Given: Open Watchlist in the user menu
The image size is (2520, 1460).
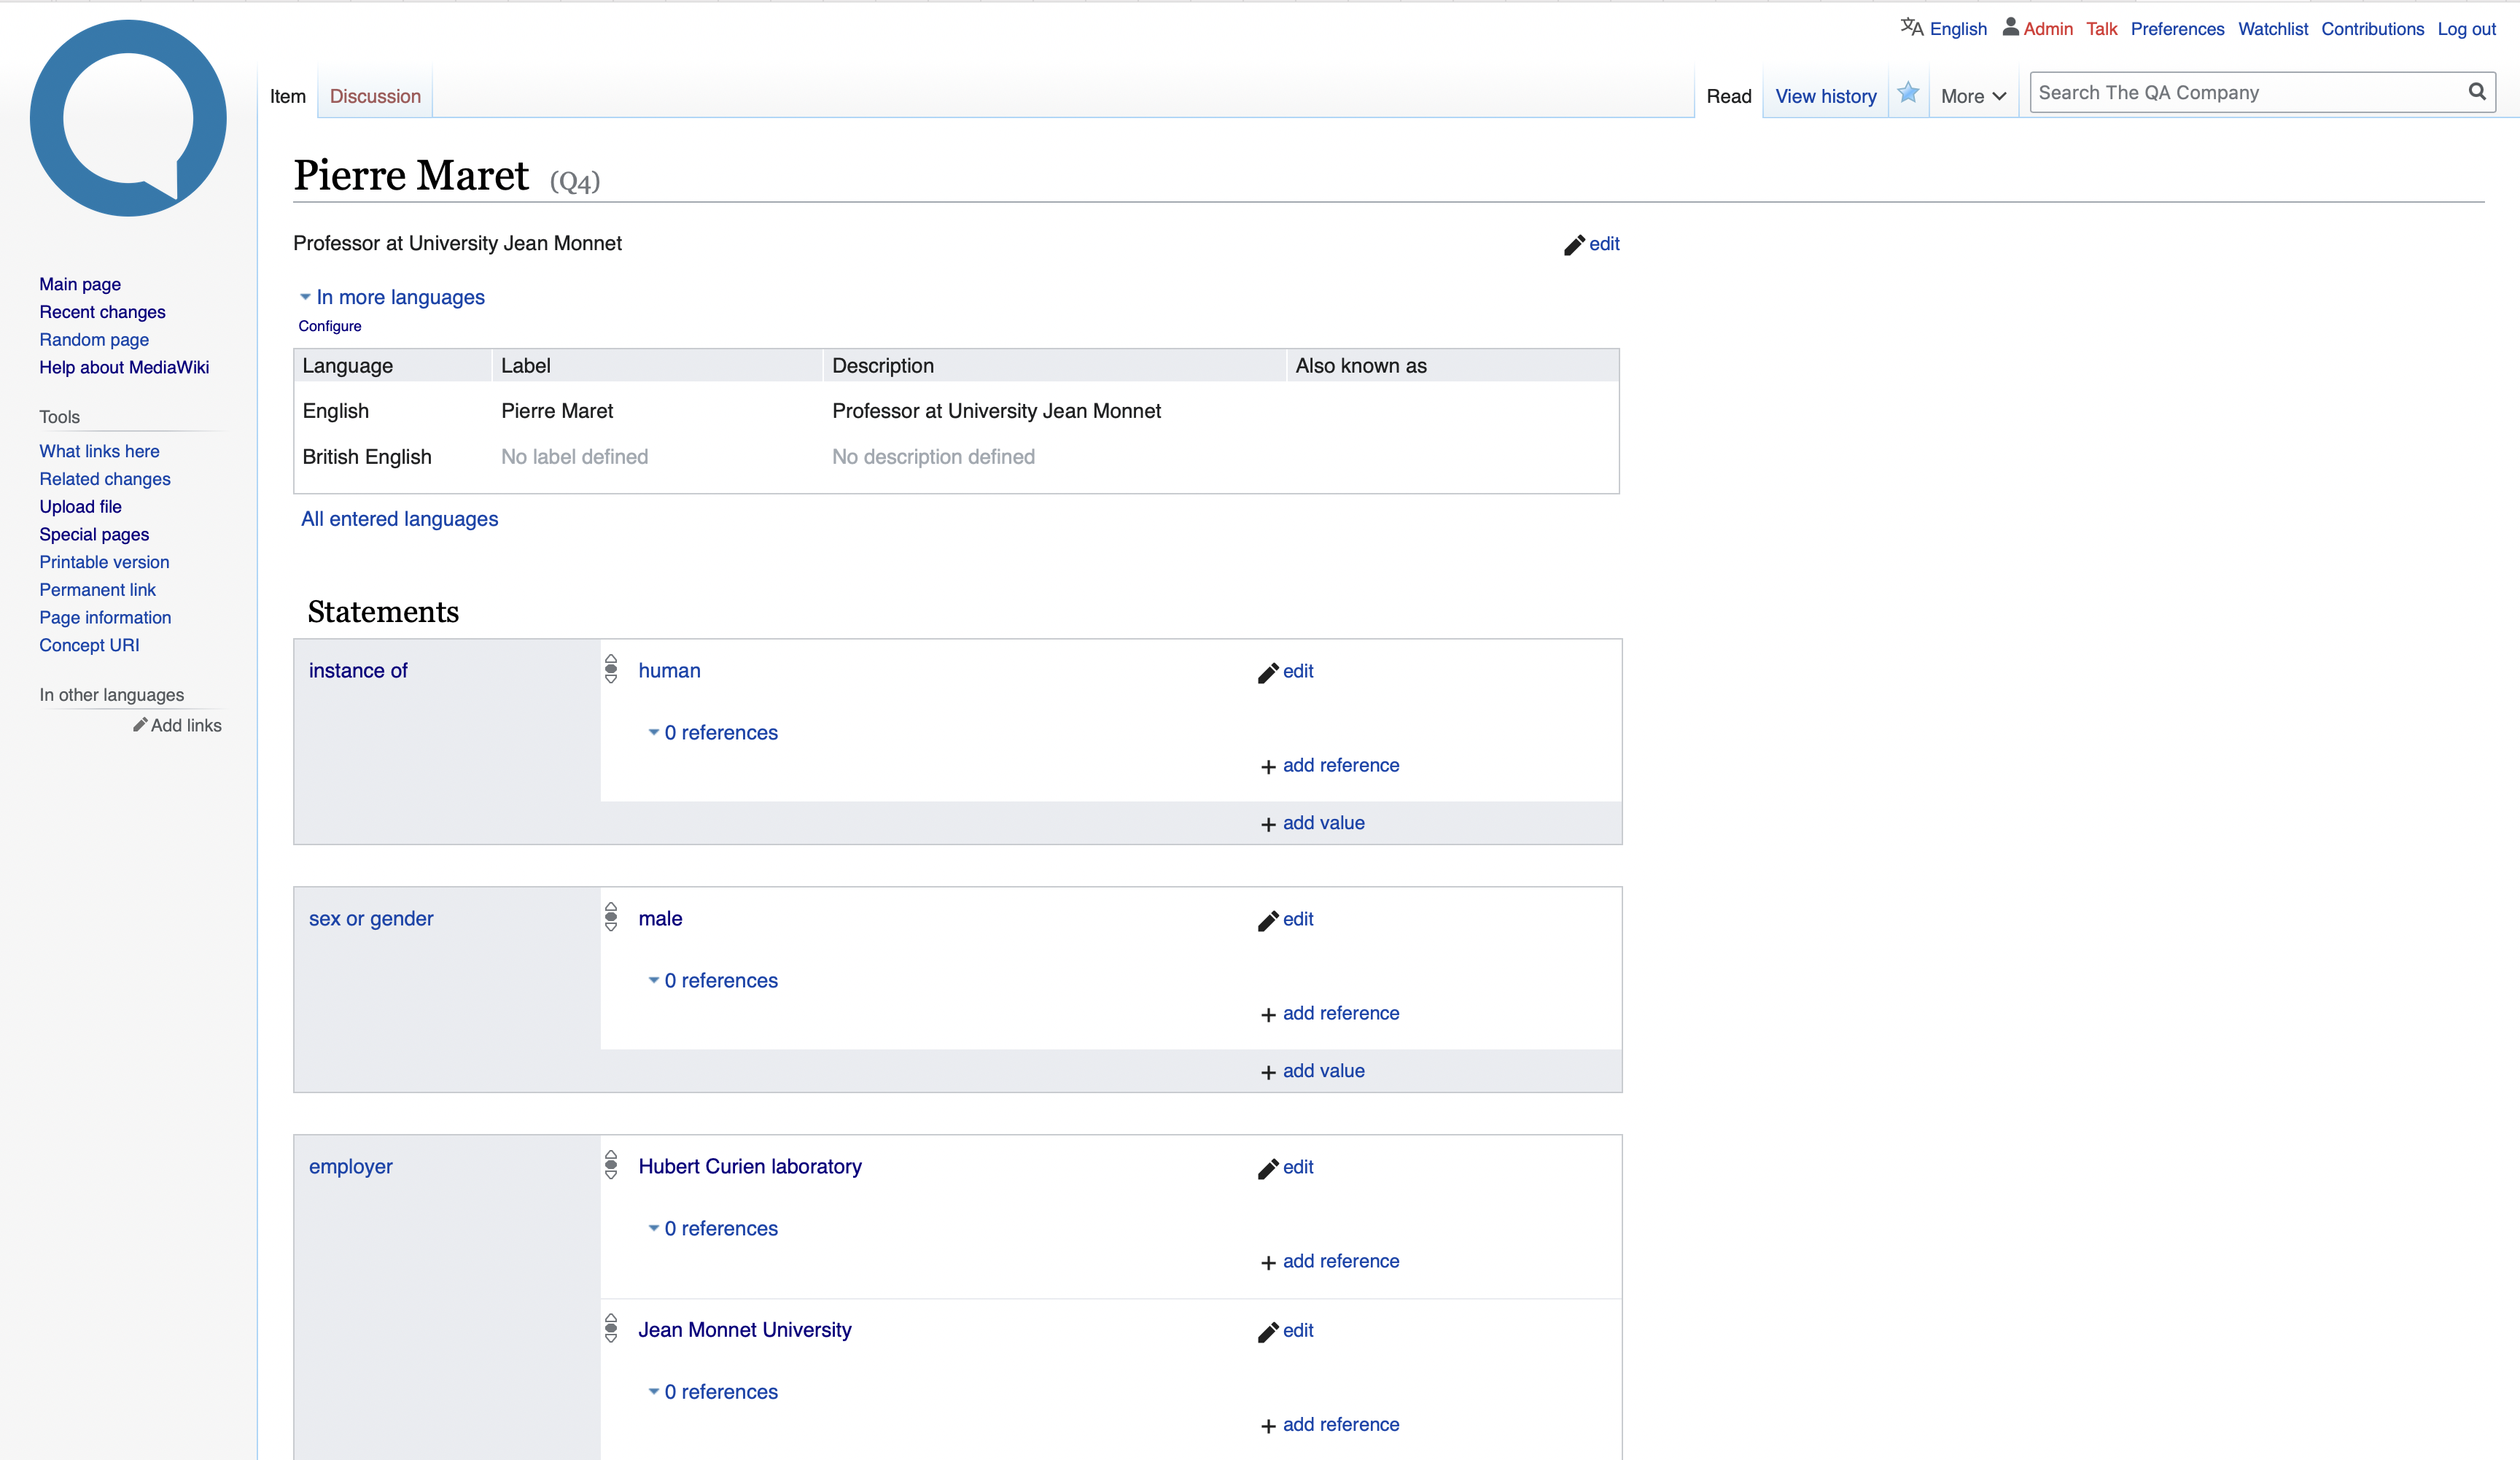Looking at the screenshot, I should [2273, 29].
